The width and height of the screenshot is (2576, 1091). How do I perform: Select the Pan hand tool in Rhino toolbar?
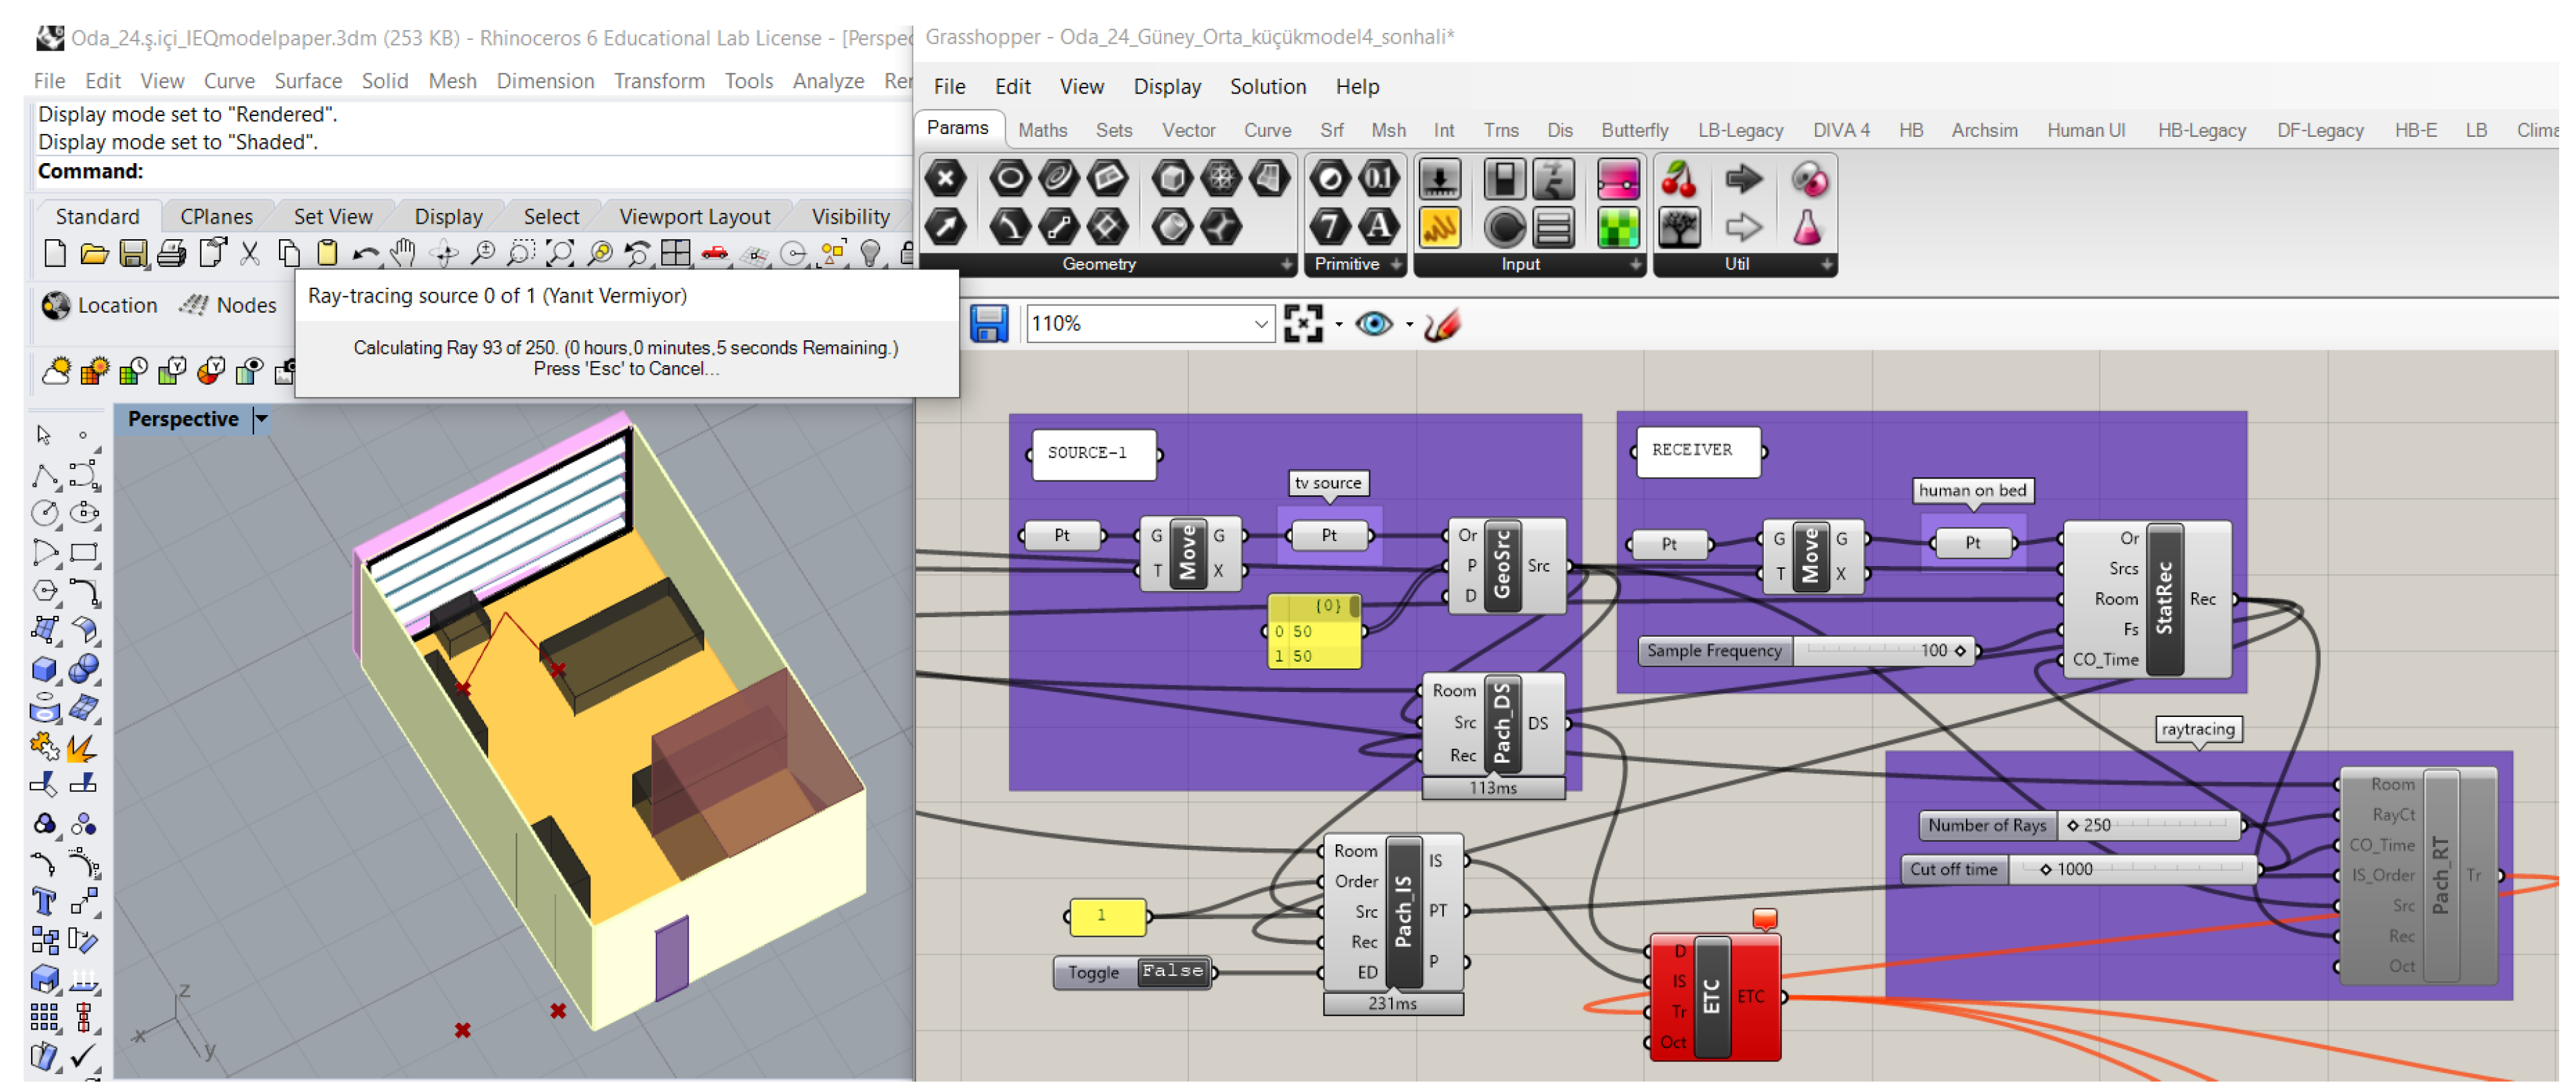tap(404, 254)
